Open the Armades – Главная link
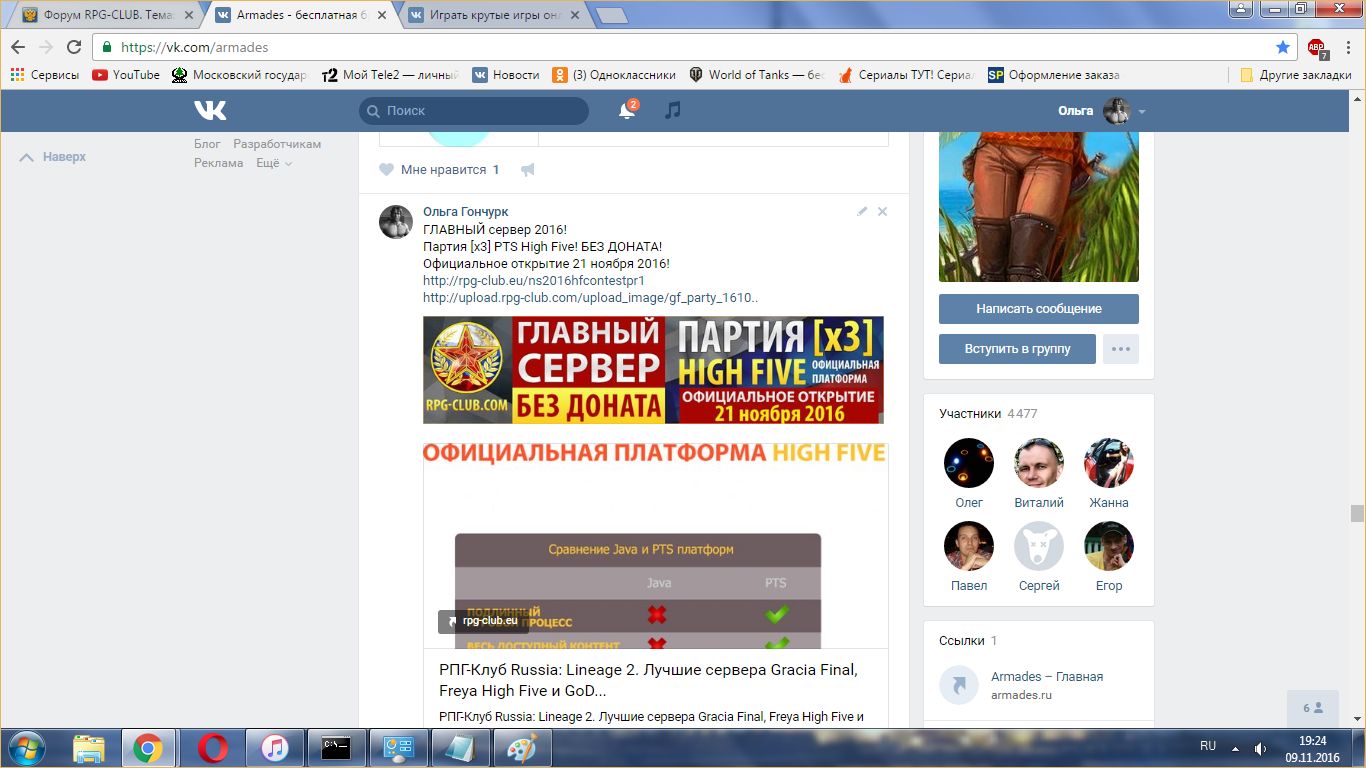1366x768 pixels. 1047,677
